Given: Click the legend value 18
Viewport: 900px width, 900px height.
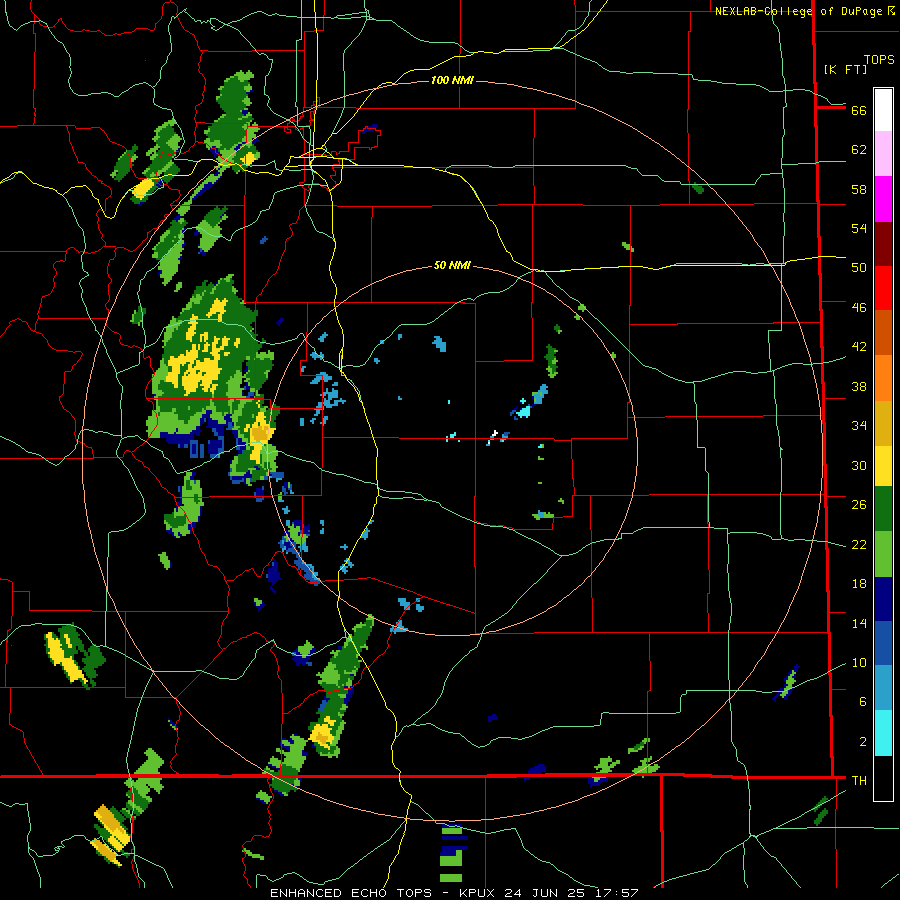Looking at the screenshot, I should (x=859, y=584).
